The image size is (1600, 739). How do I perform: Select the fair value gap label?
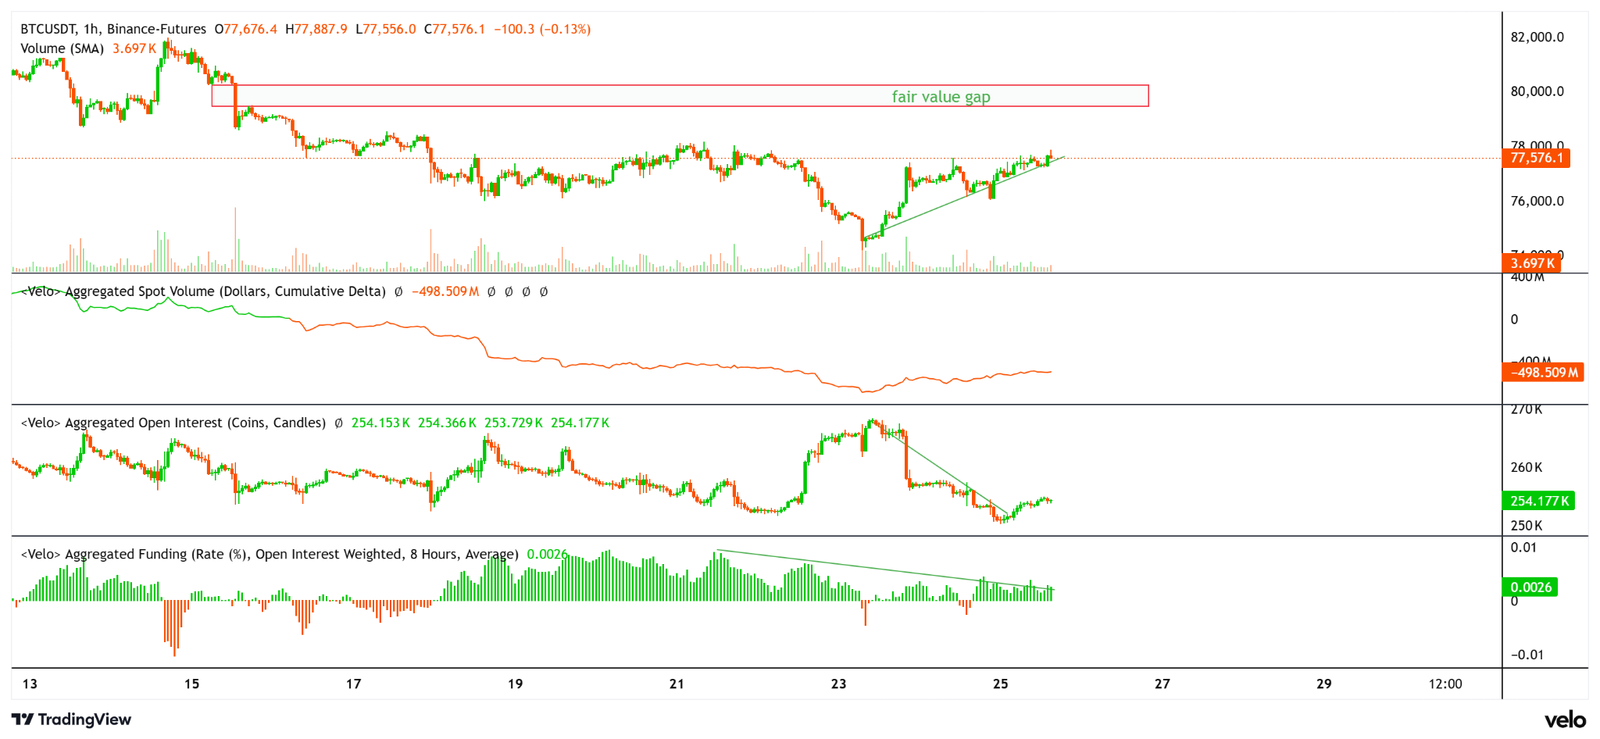pyautogui.click(x=941, y=97)
